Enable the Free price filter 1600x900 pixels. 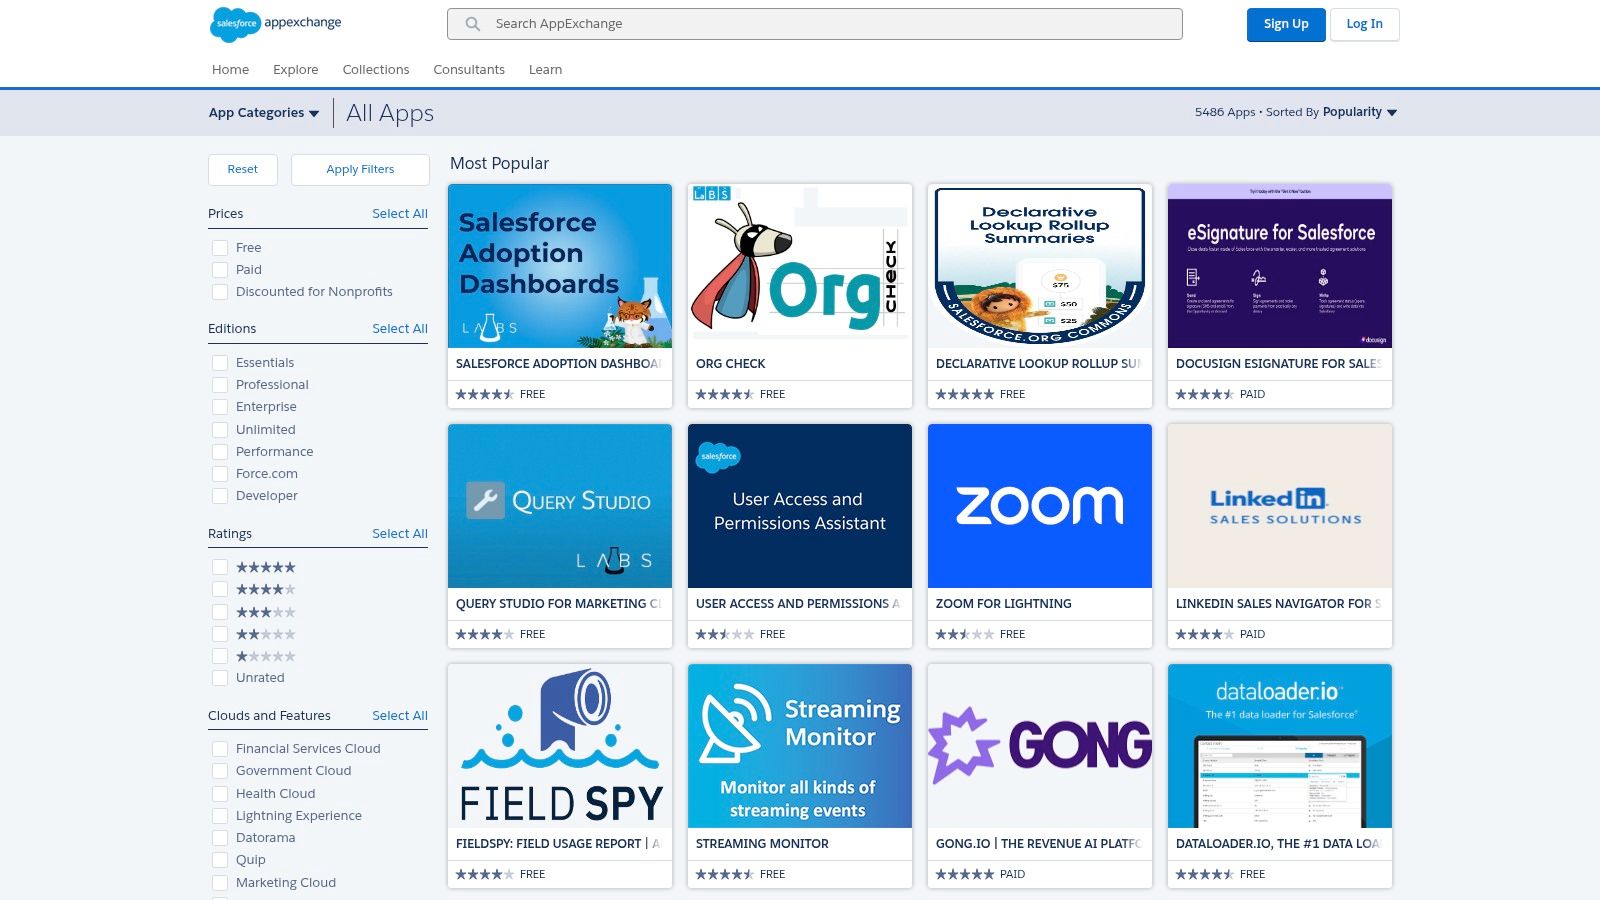(x=220, y=247)
